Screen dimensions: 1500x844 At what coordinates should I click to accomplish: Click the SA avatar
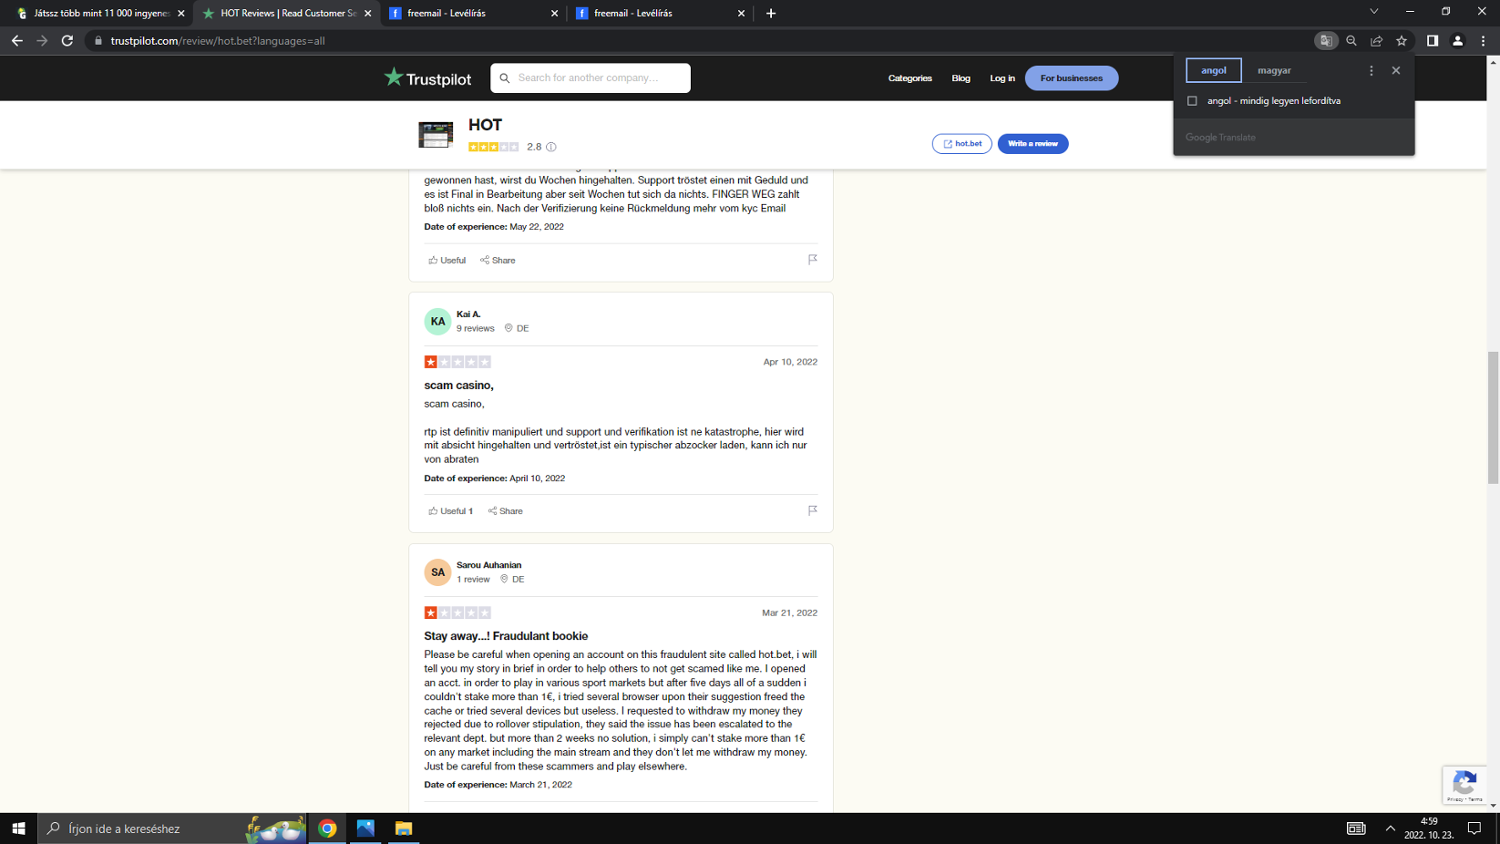click(438, 573)
